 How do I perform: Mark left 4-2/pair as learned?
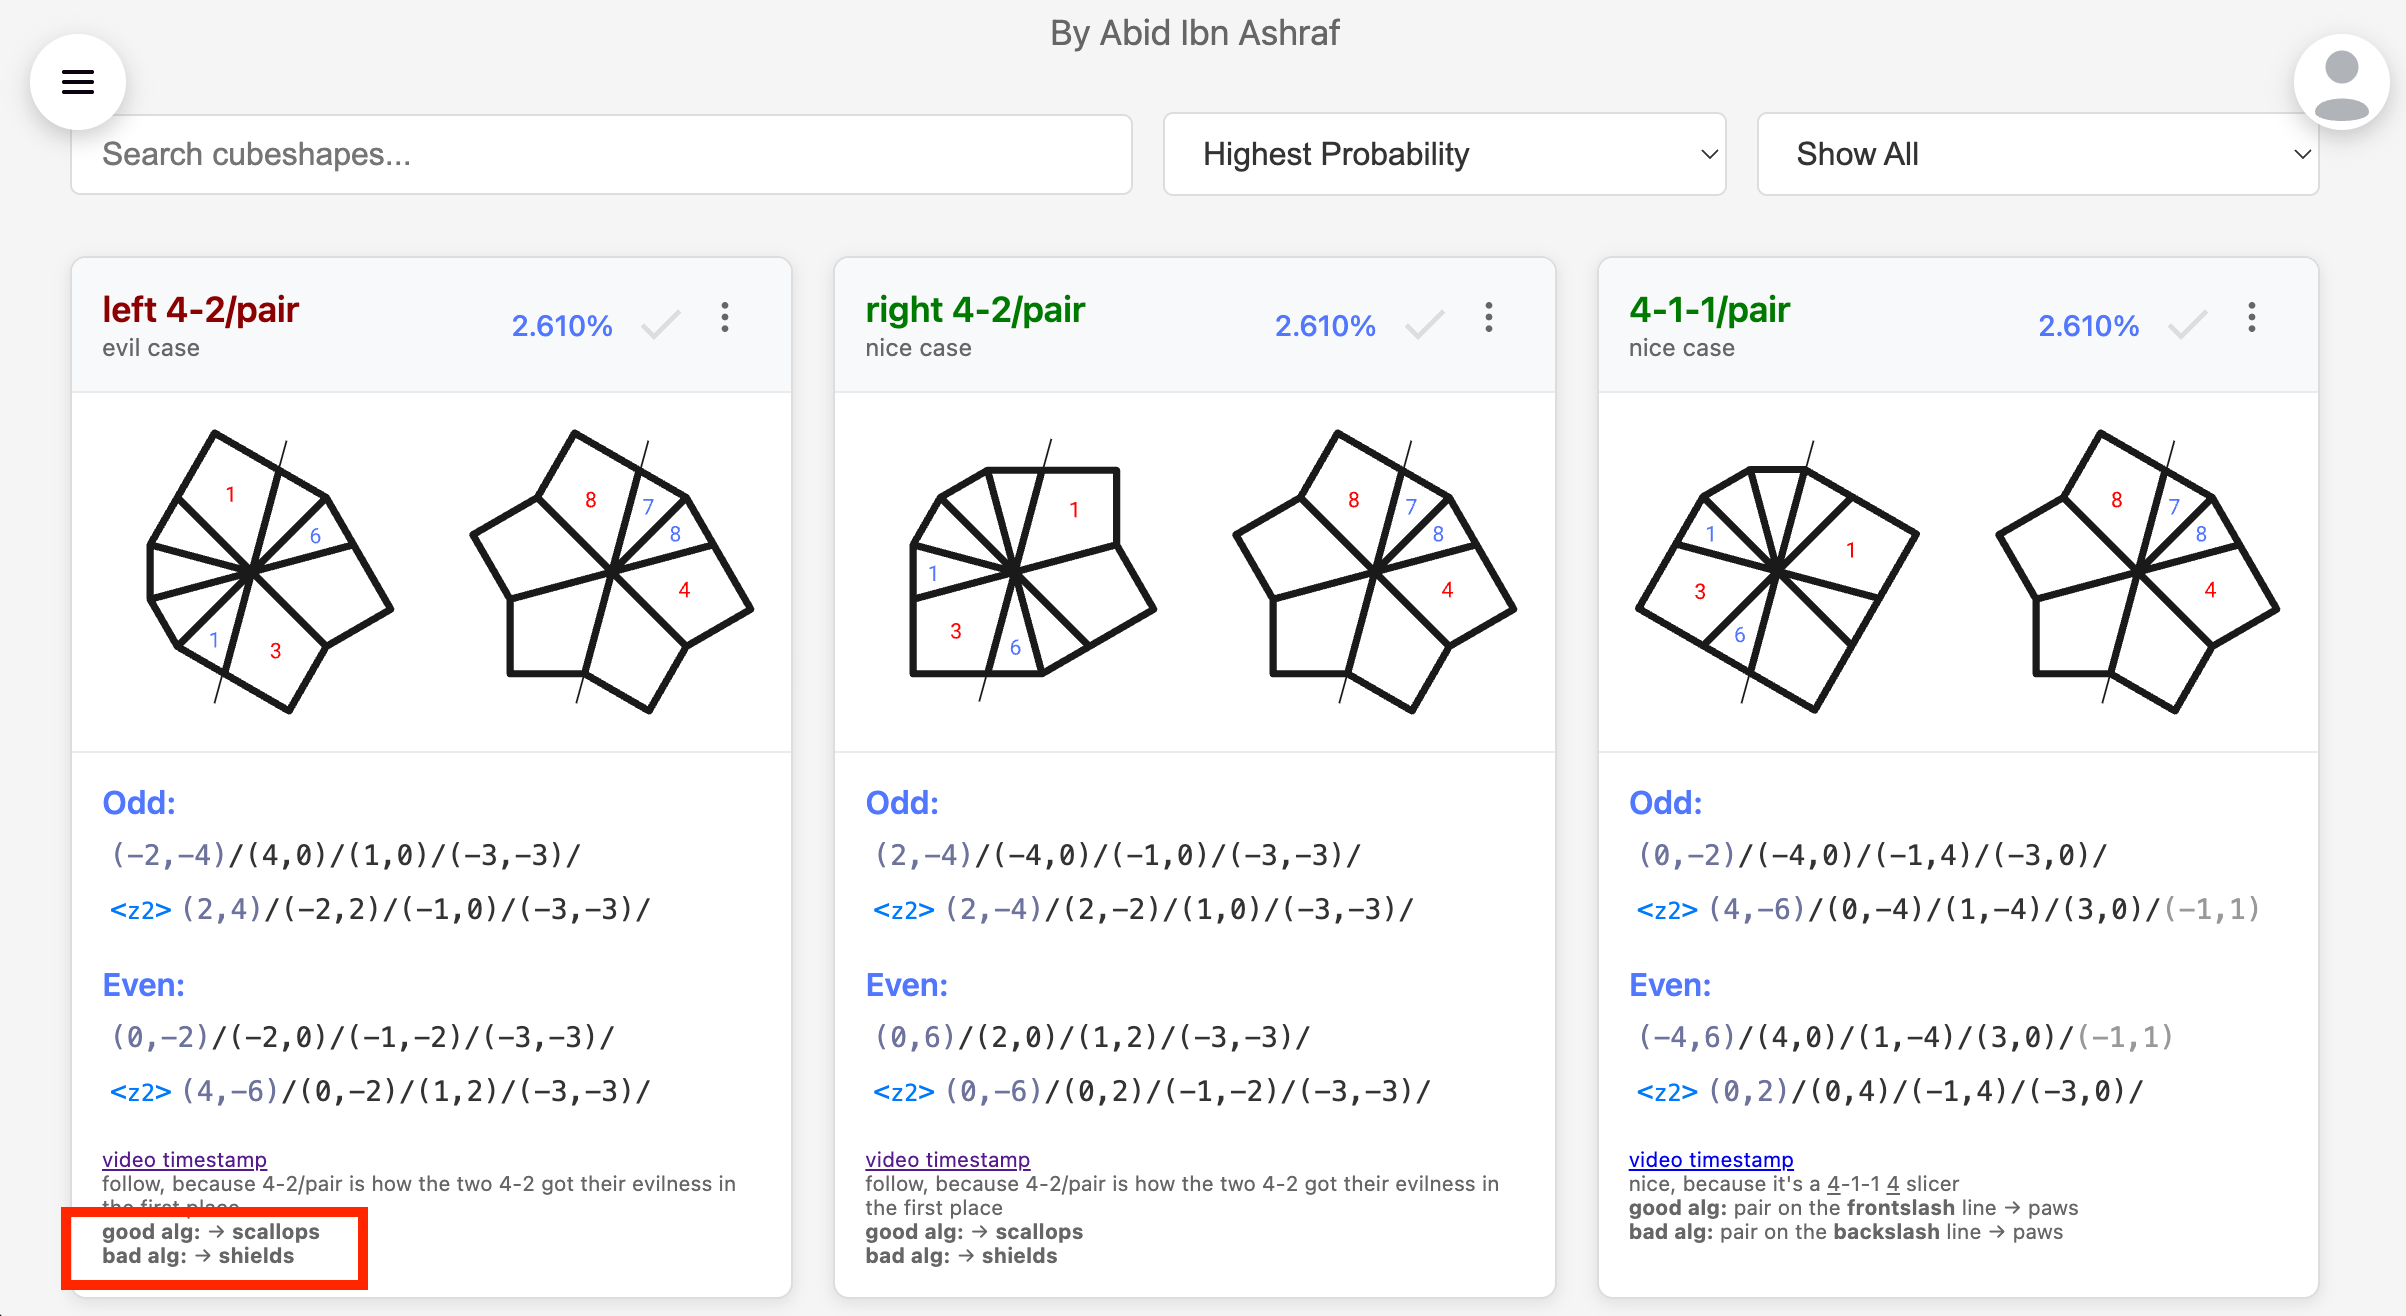pos(661,324)
